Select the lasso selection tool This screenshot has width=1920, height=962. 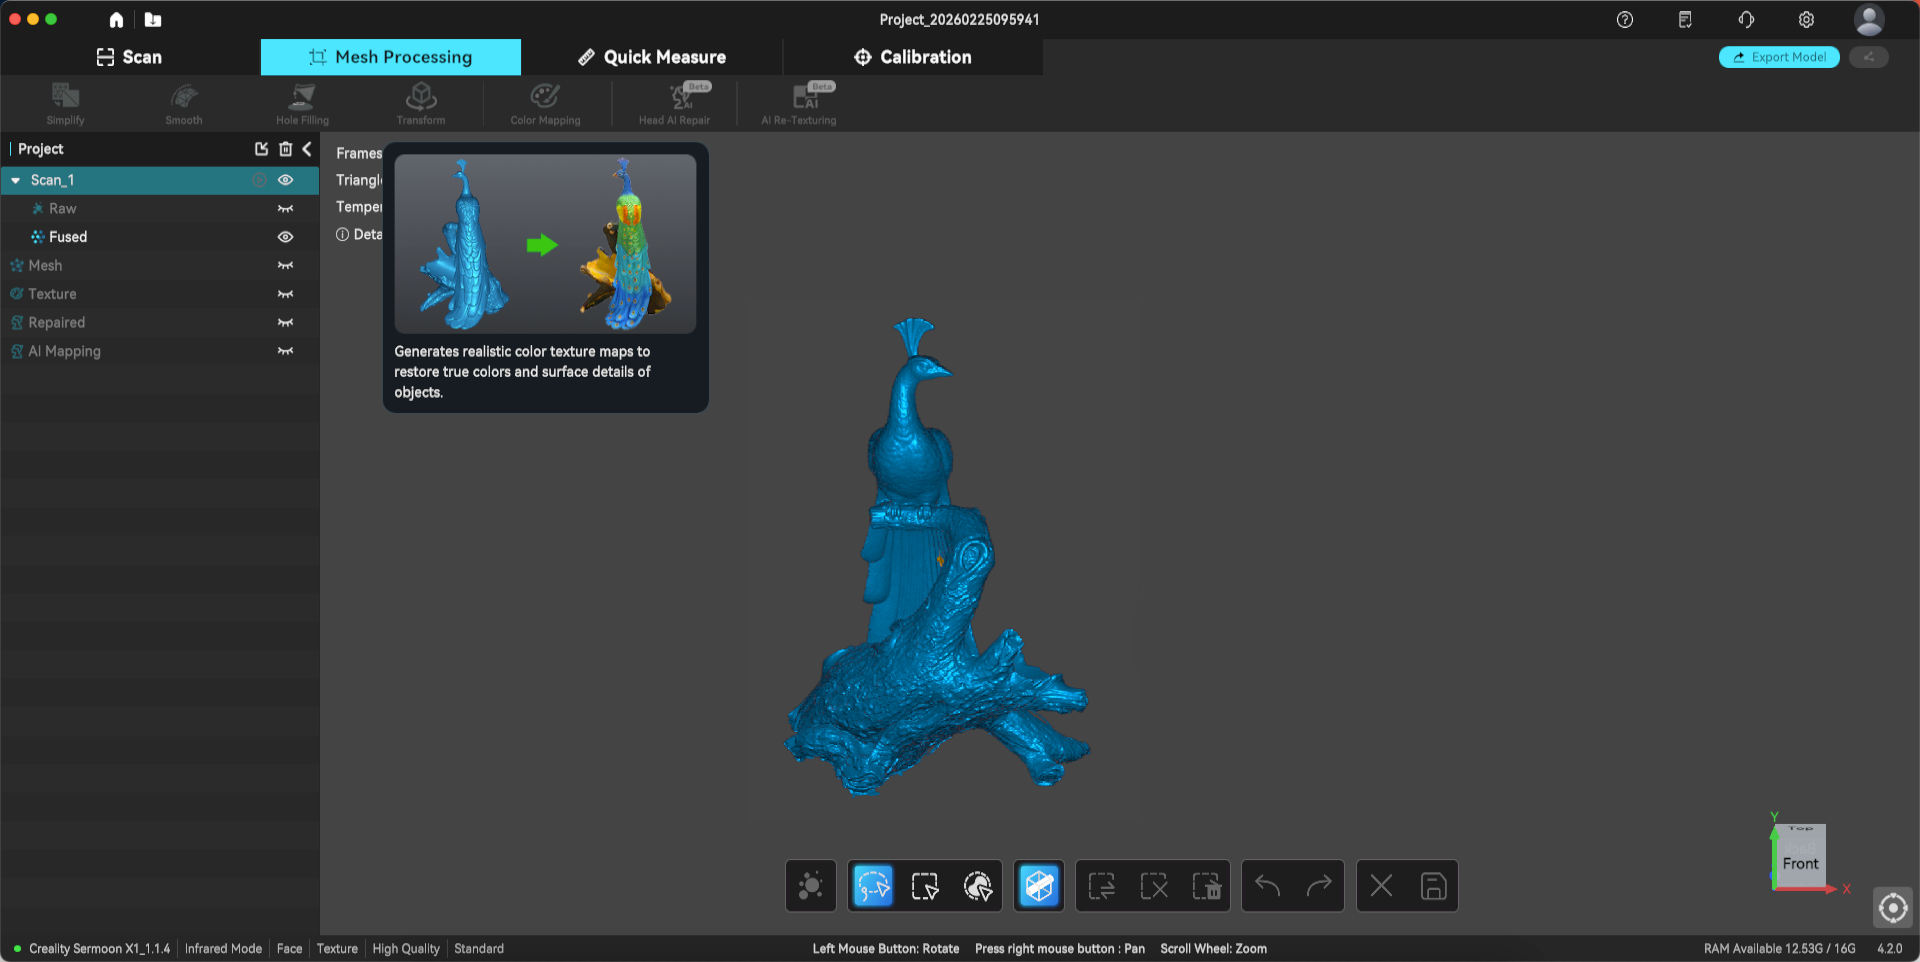[873, 886]
